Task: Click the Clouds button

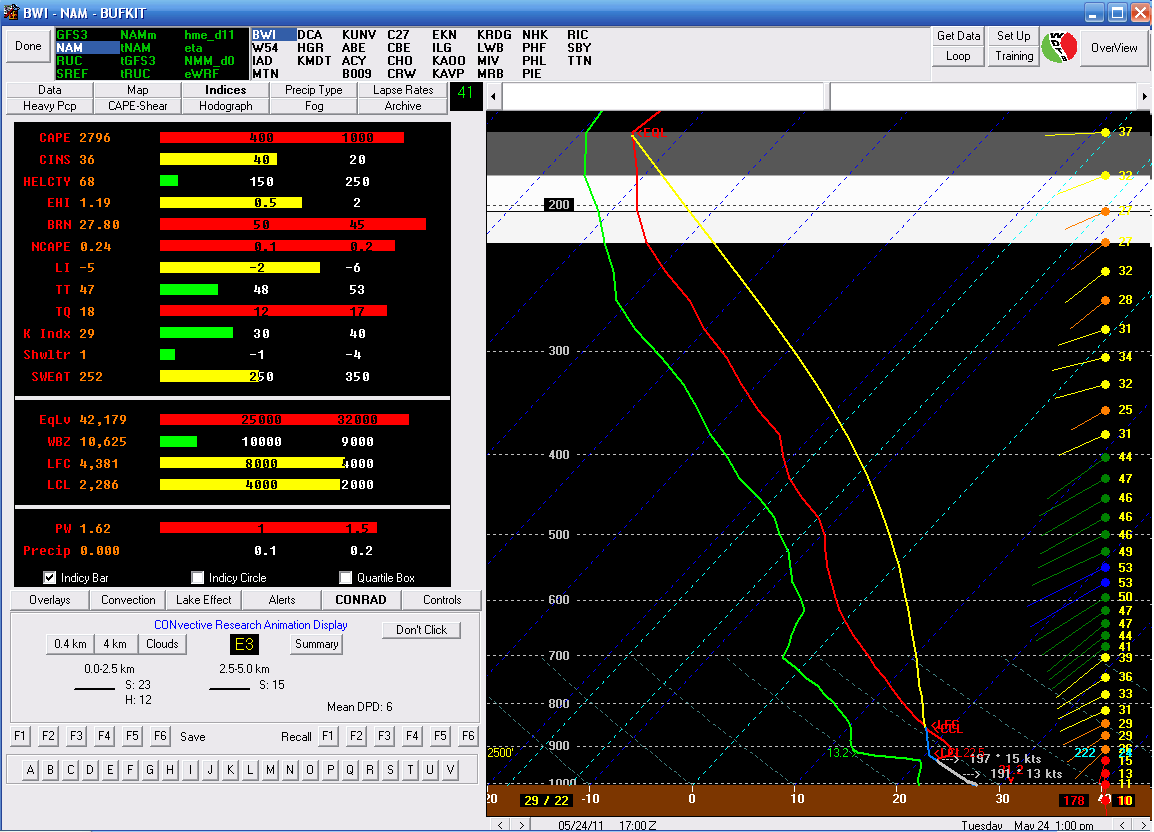Action: pyautogui.click(x=162, y=644)
